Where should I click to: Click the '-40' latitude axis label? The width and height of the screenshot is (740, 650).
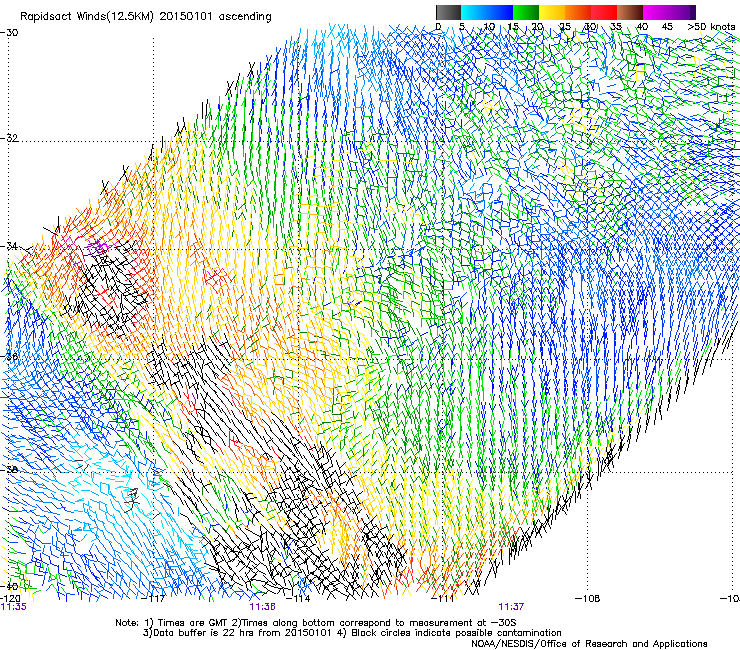click(x=9, y=586)
